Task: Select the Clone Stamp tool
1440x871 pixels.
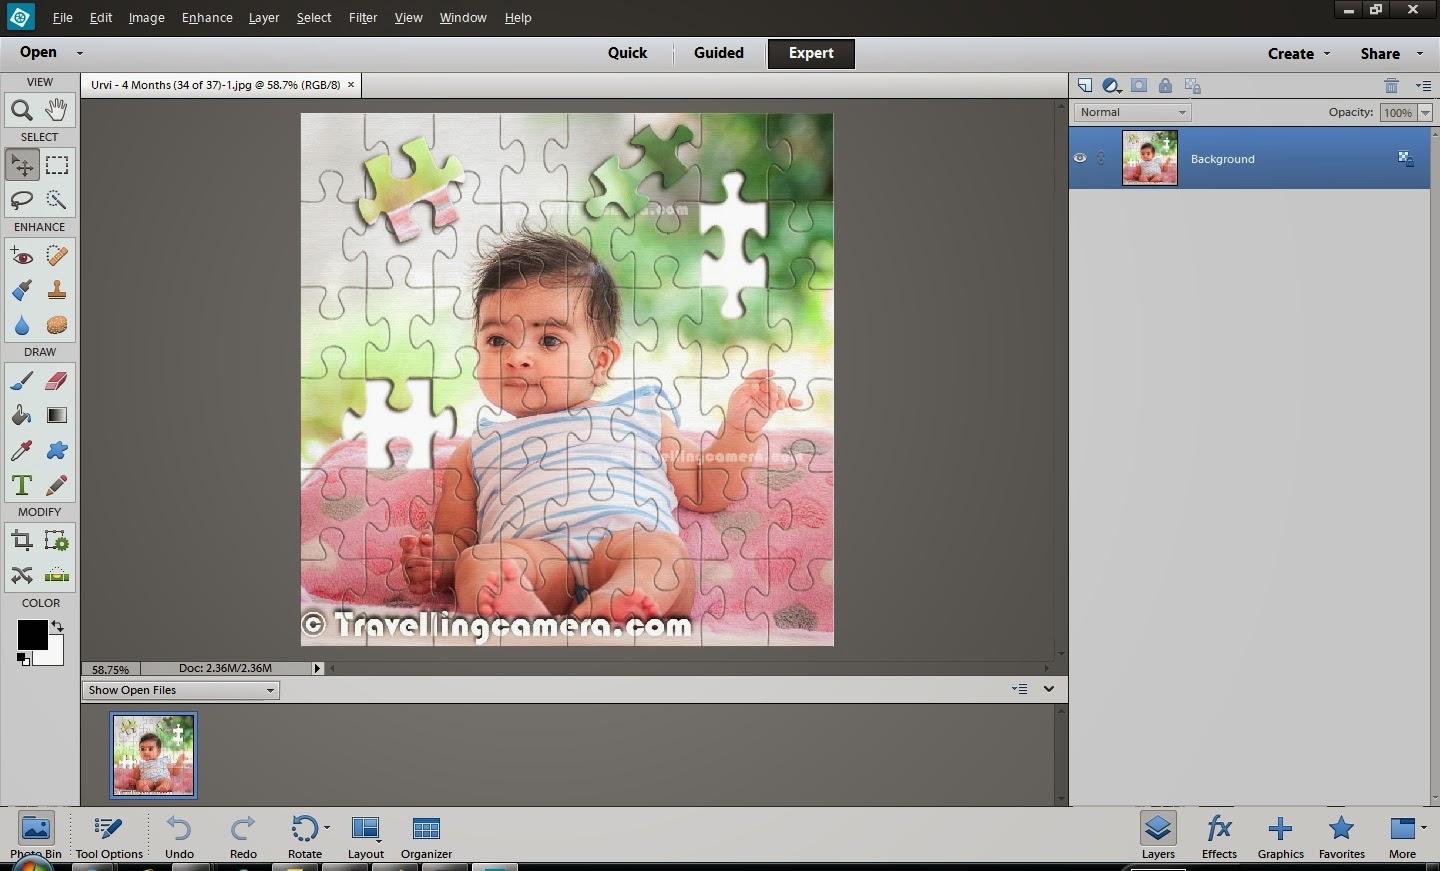Action: click(x=57, y=291)
